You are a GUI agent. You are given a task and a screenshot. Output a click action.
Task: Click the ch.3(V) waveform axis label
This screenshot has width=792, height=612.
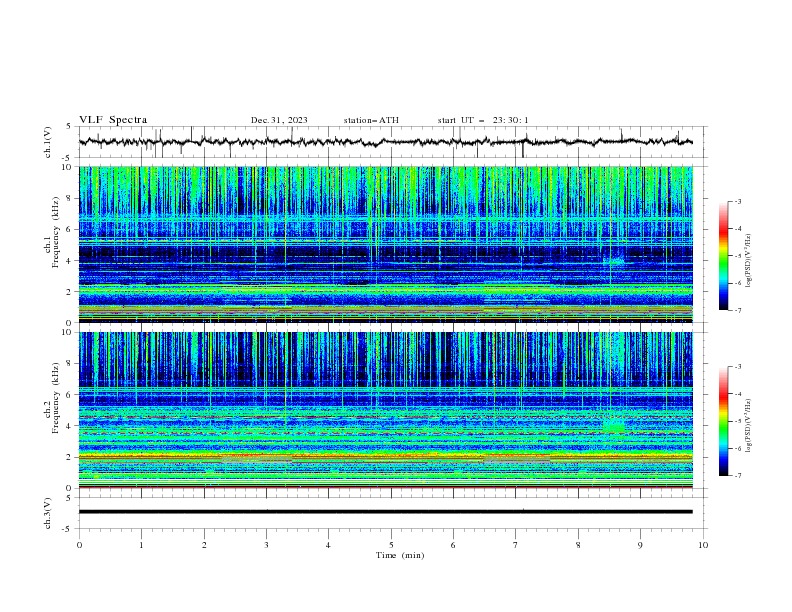[48, 513]
